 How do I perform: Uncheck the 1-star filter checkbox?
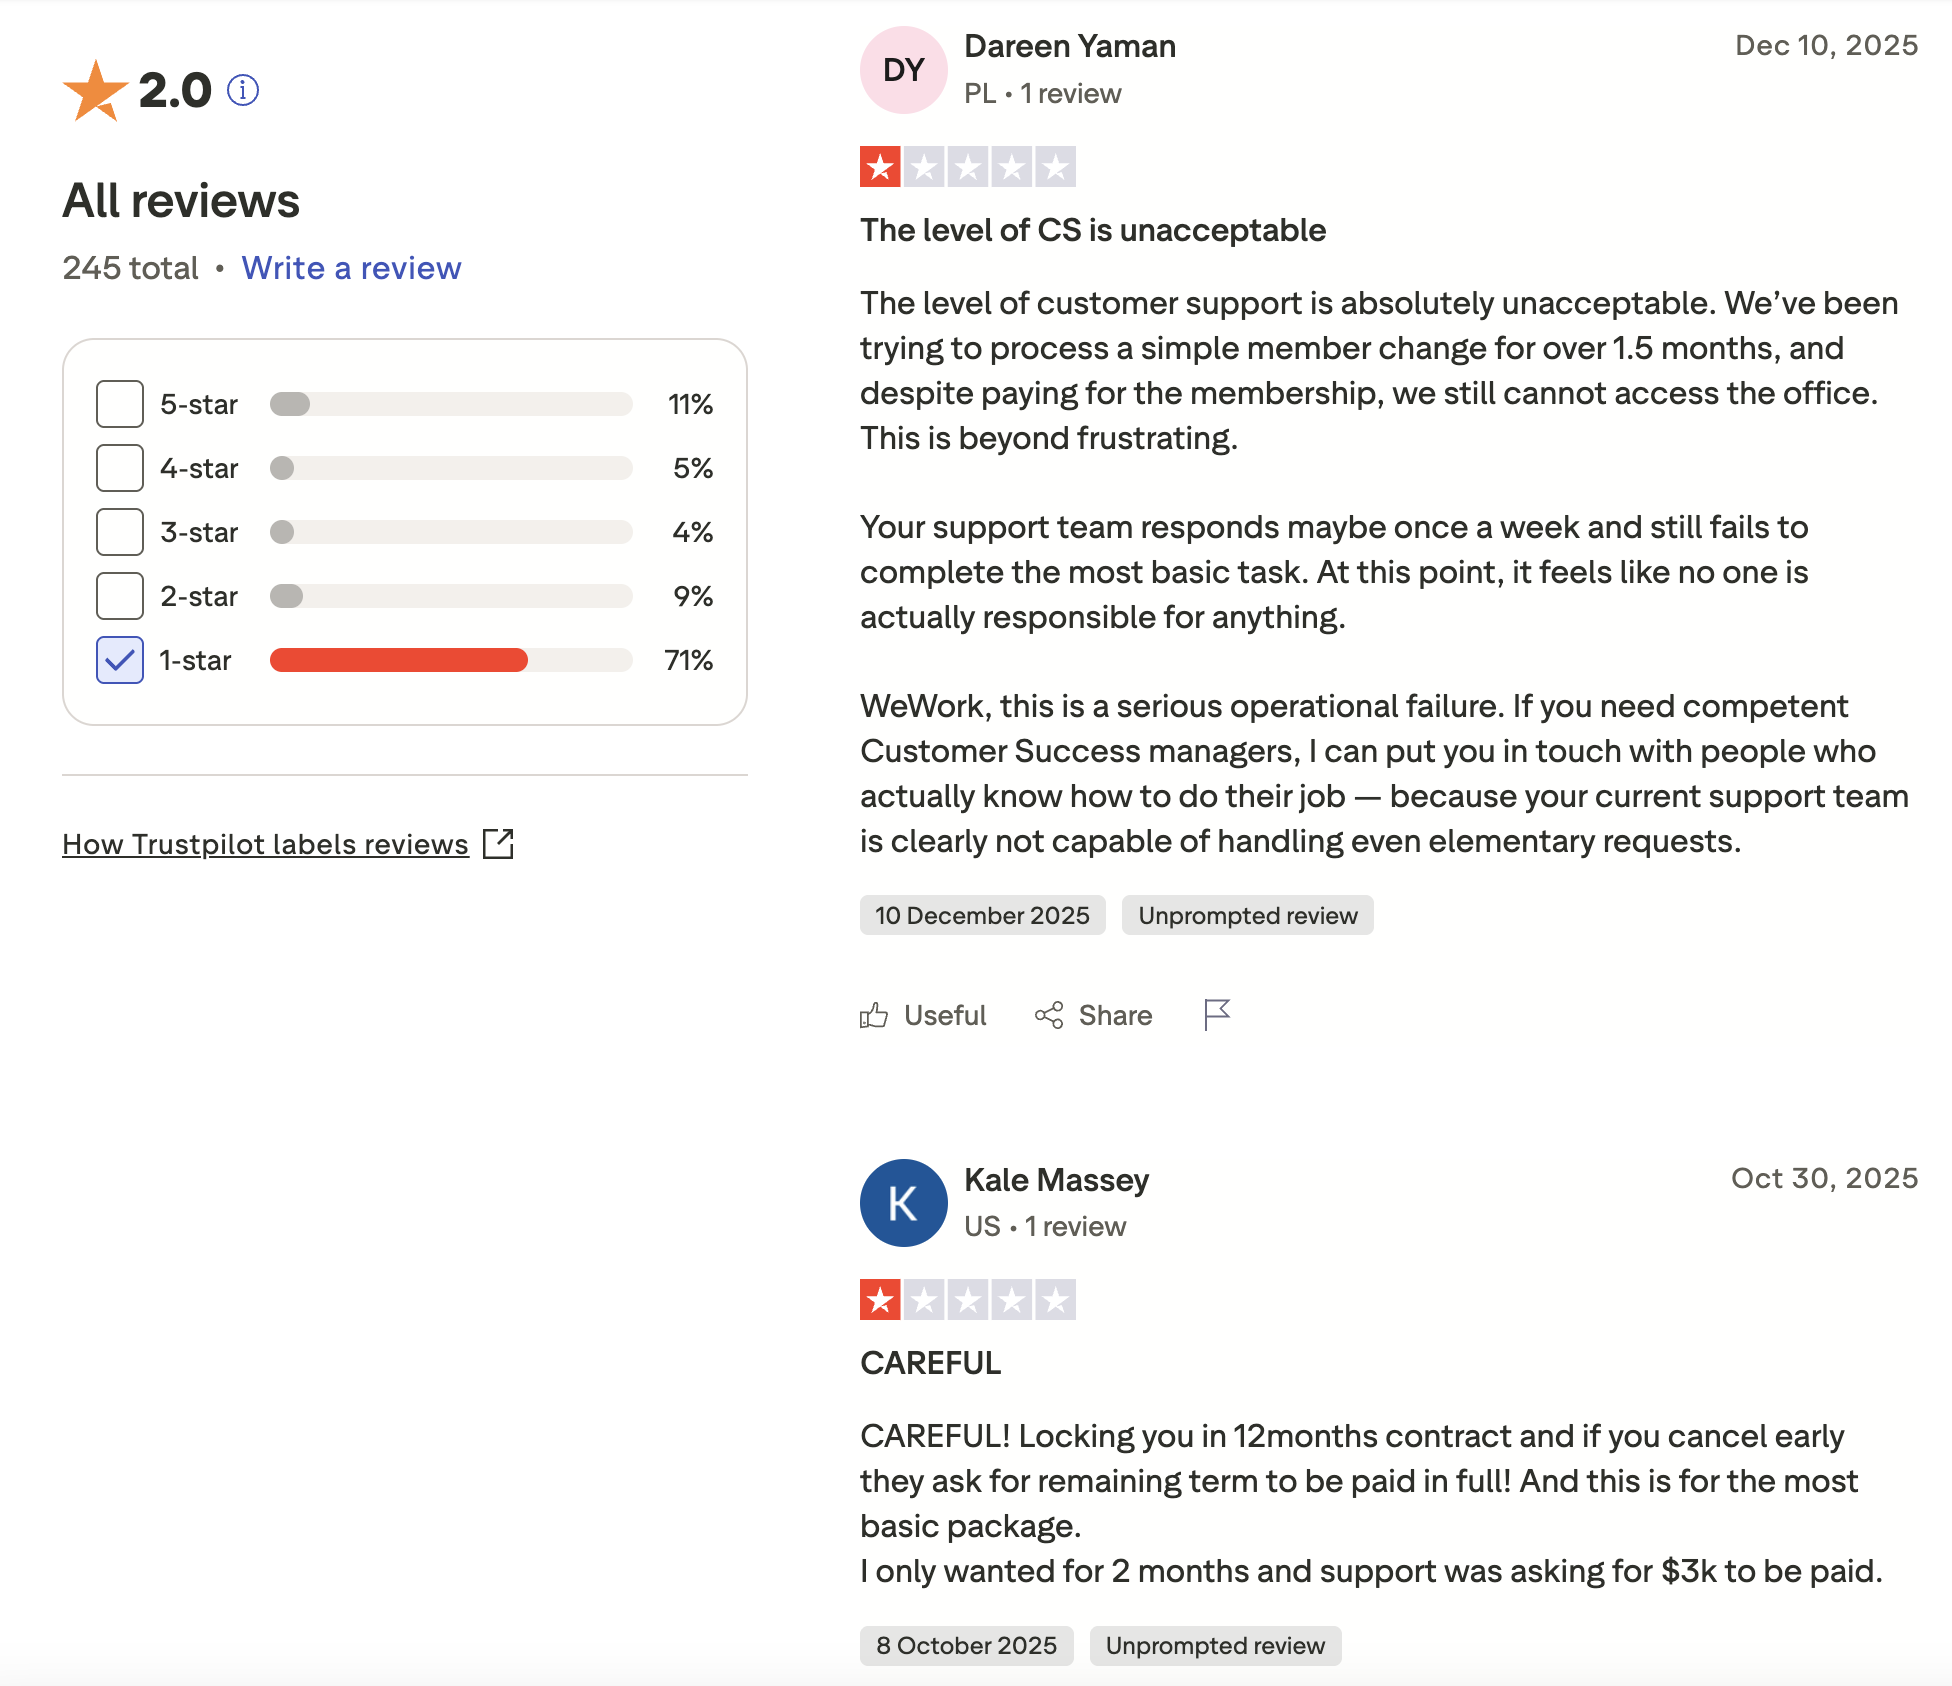[120, 660]
